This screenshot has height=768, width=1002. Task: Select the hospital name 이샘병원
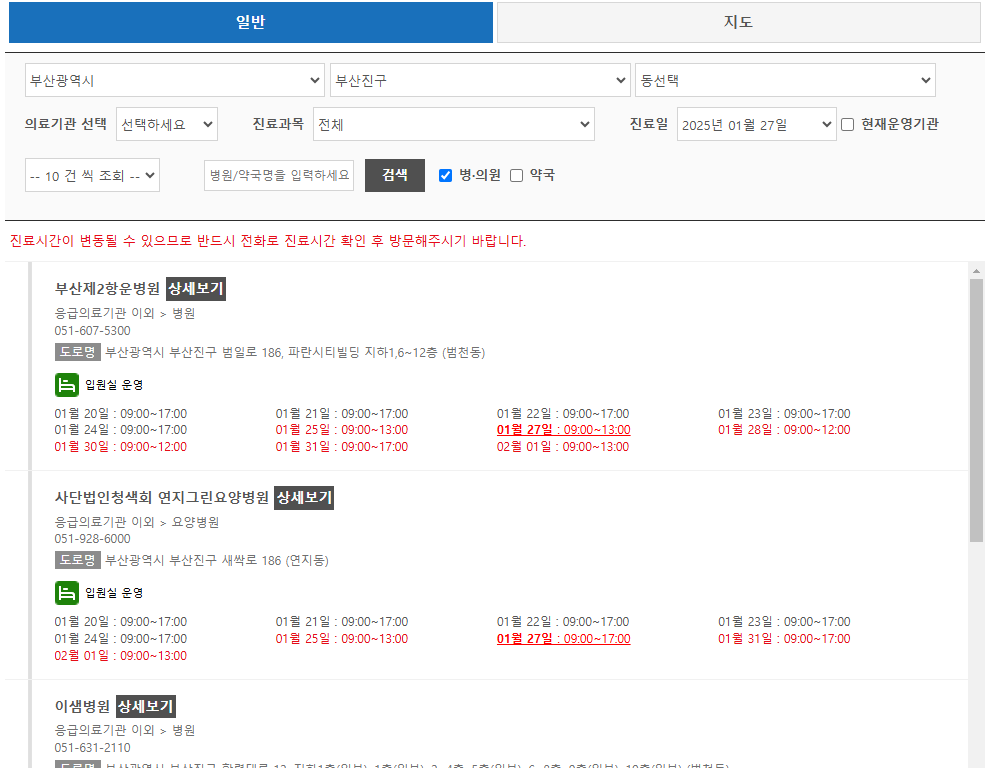pyautogui.click(x=82, y=707)
